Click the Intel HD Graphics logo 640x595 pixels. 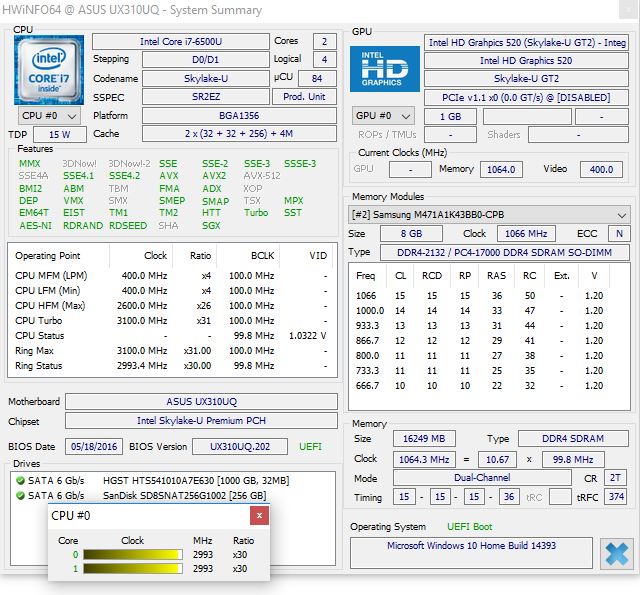384,69
